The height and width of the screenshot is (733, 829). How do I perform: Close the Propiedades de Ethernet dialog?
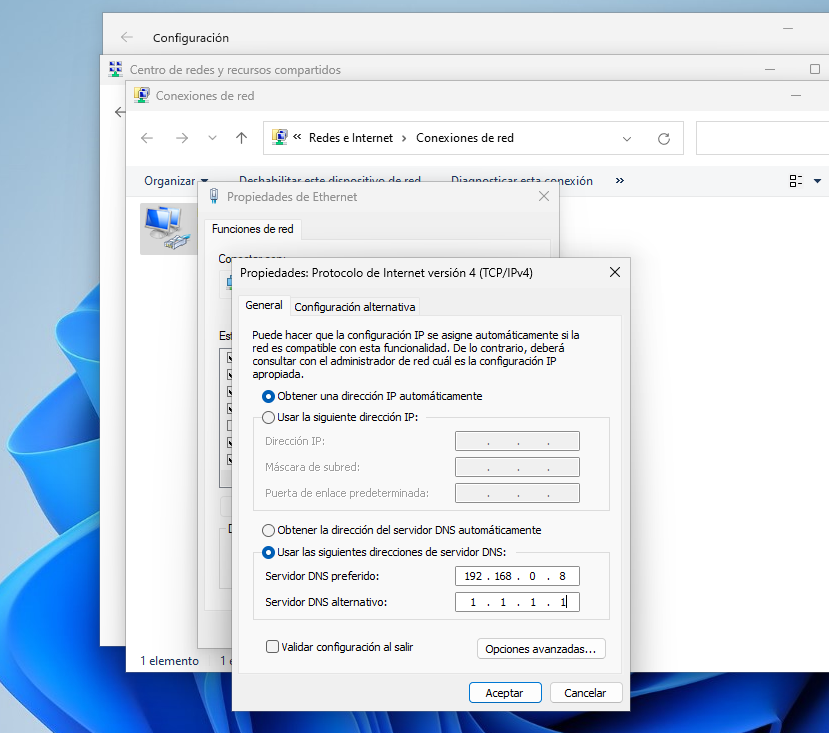pos(544,196)
